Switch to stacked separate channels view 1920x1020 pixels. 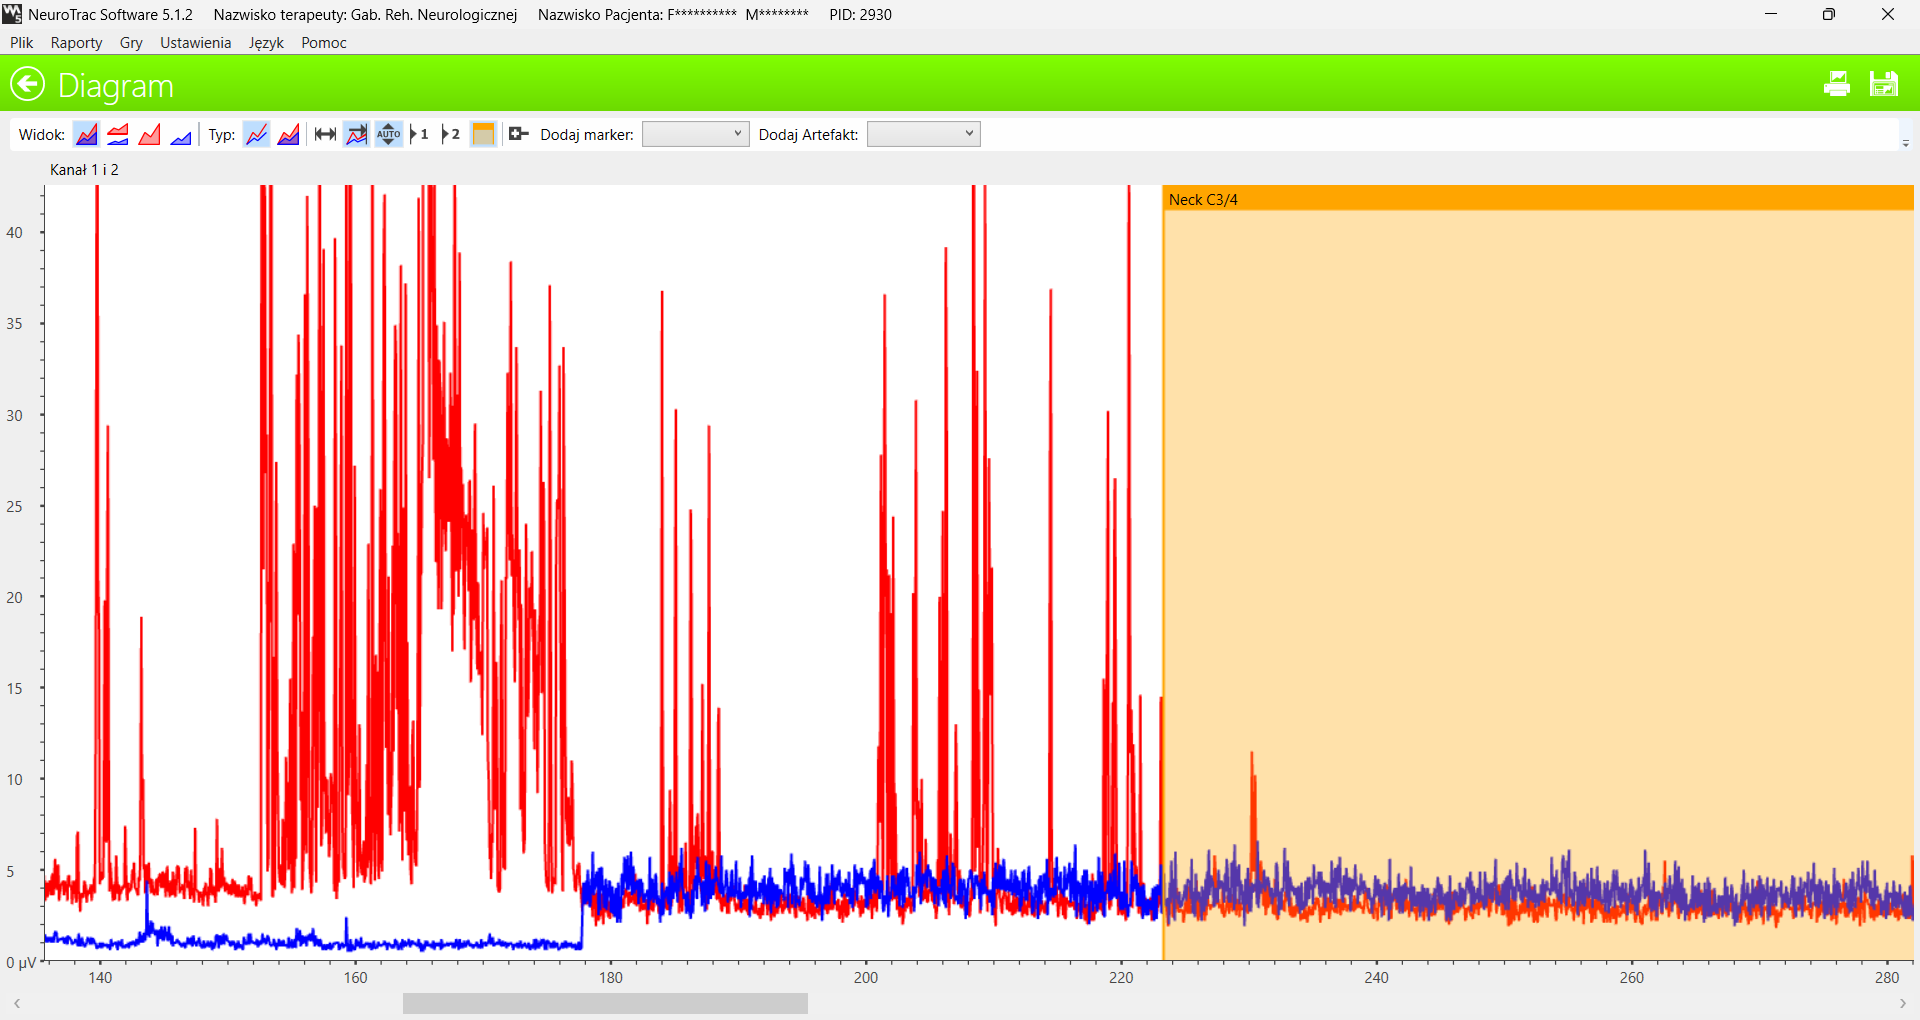pos(118,135)
